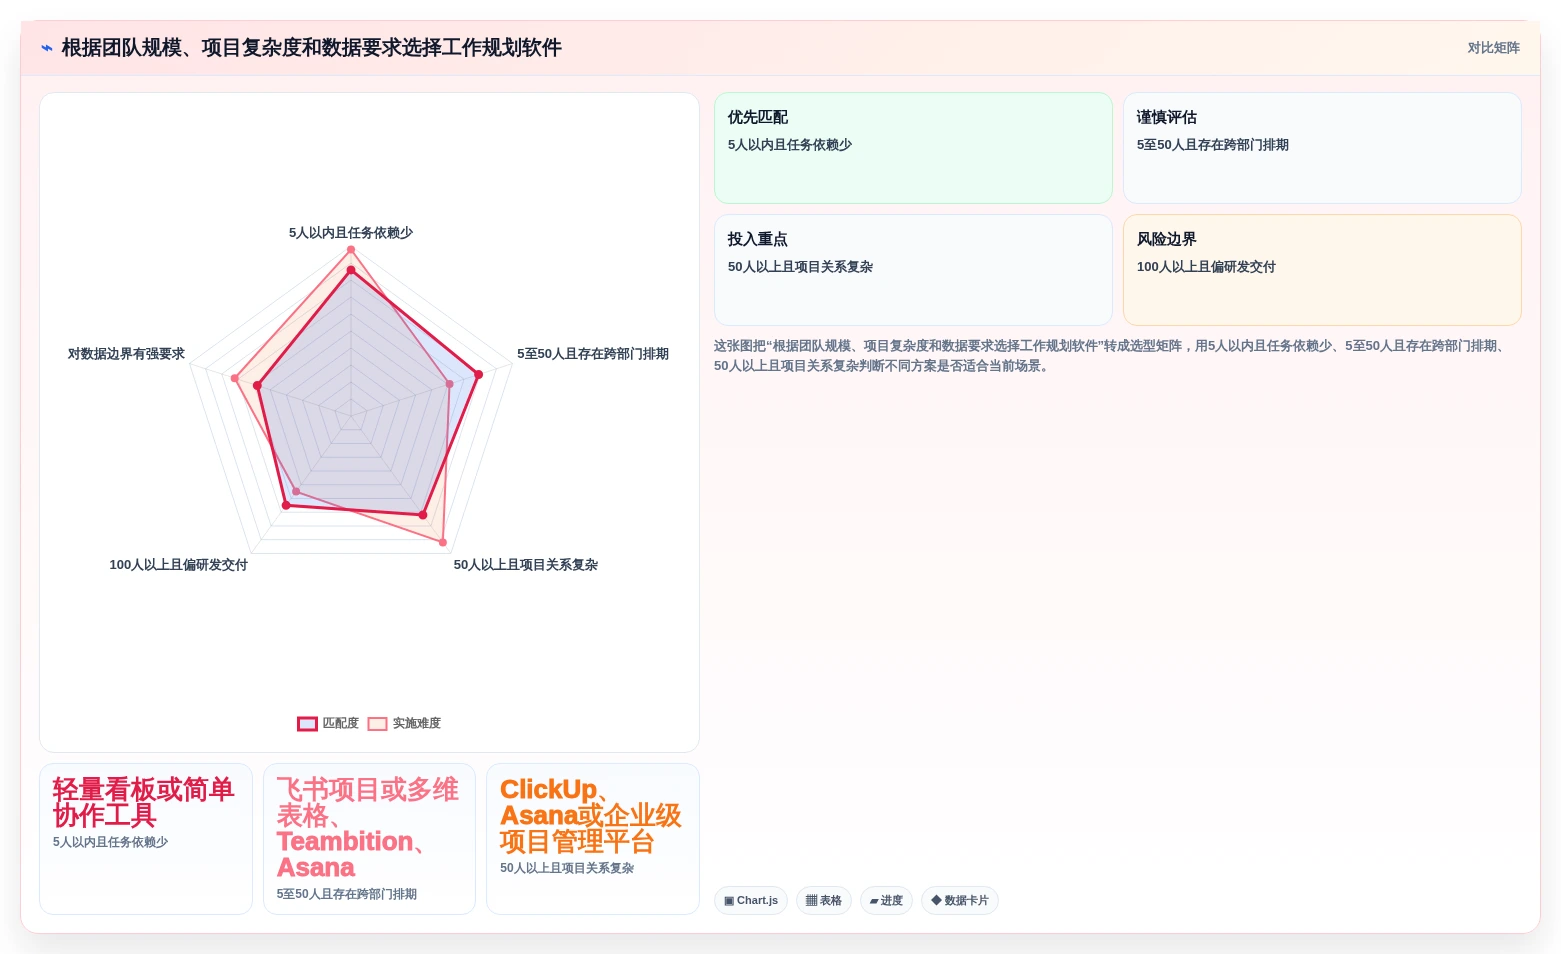Click 50人以上且项目关系复杂 text in 投入重点 card
Screen dimensions: 1561x954
[x=800, y=267]
